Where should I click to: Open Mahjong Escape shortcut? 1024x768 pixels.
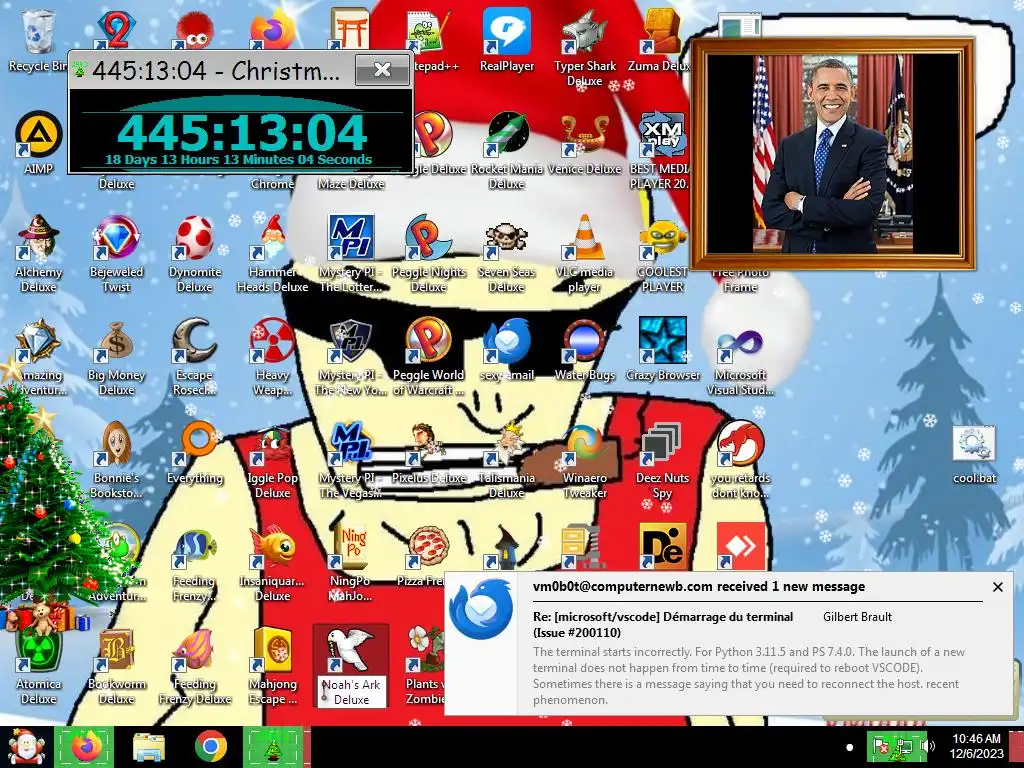tap(272, 666)
